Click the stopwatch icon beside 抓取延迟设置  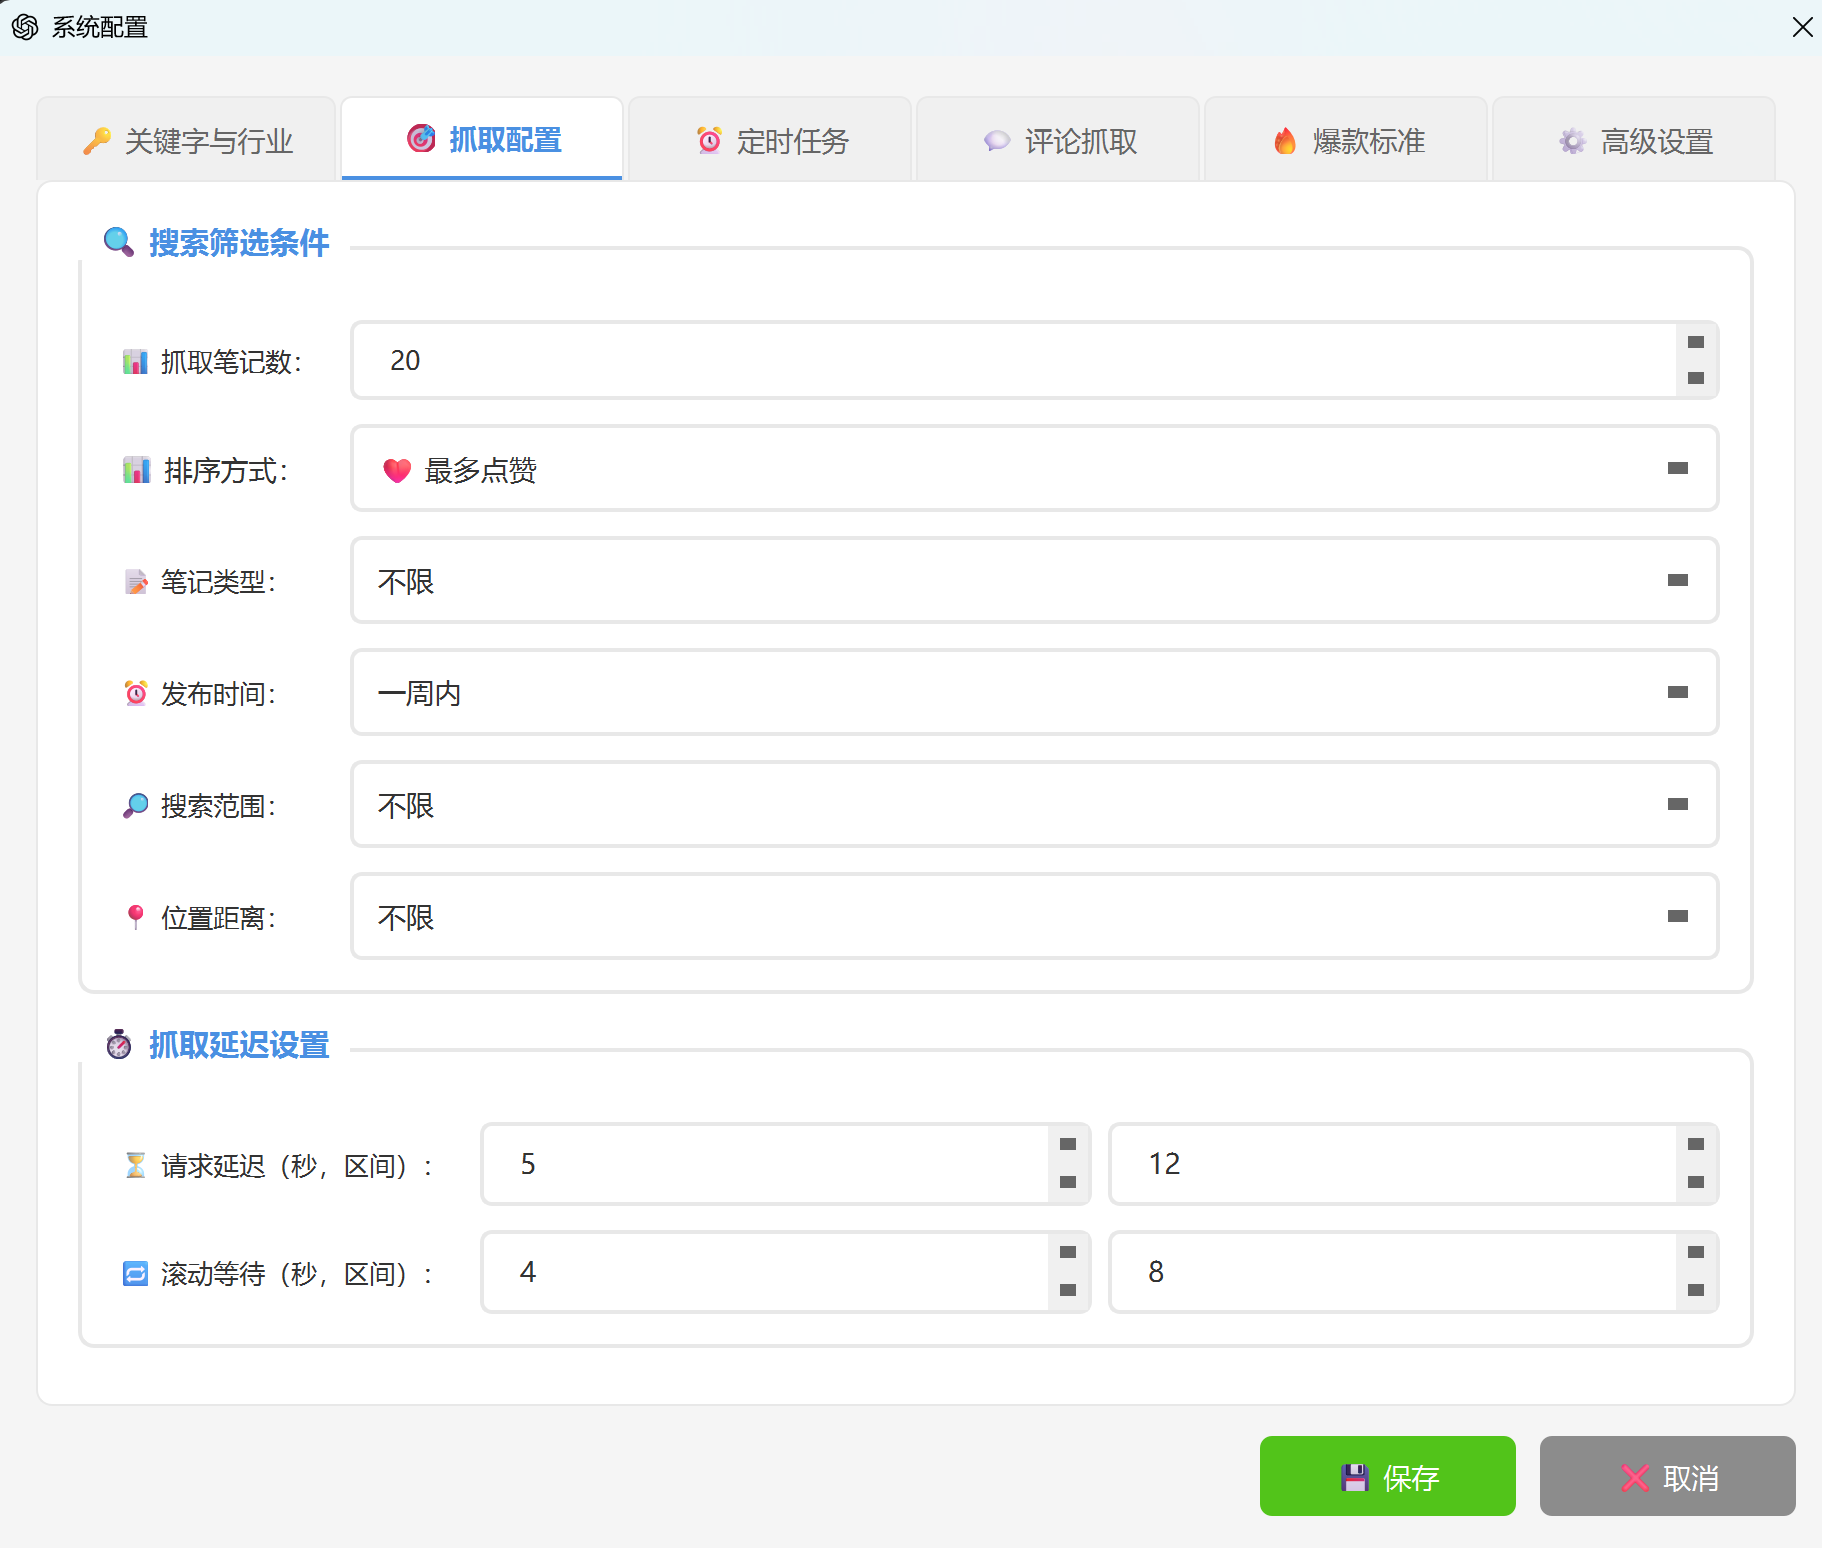click(119, 1044)
